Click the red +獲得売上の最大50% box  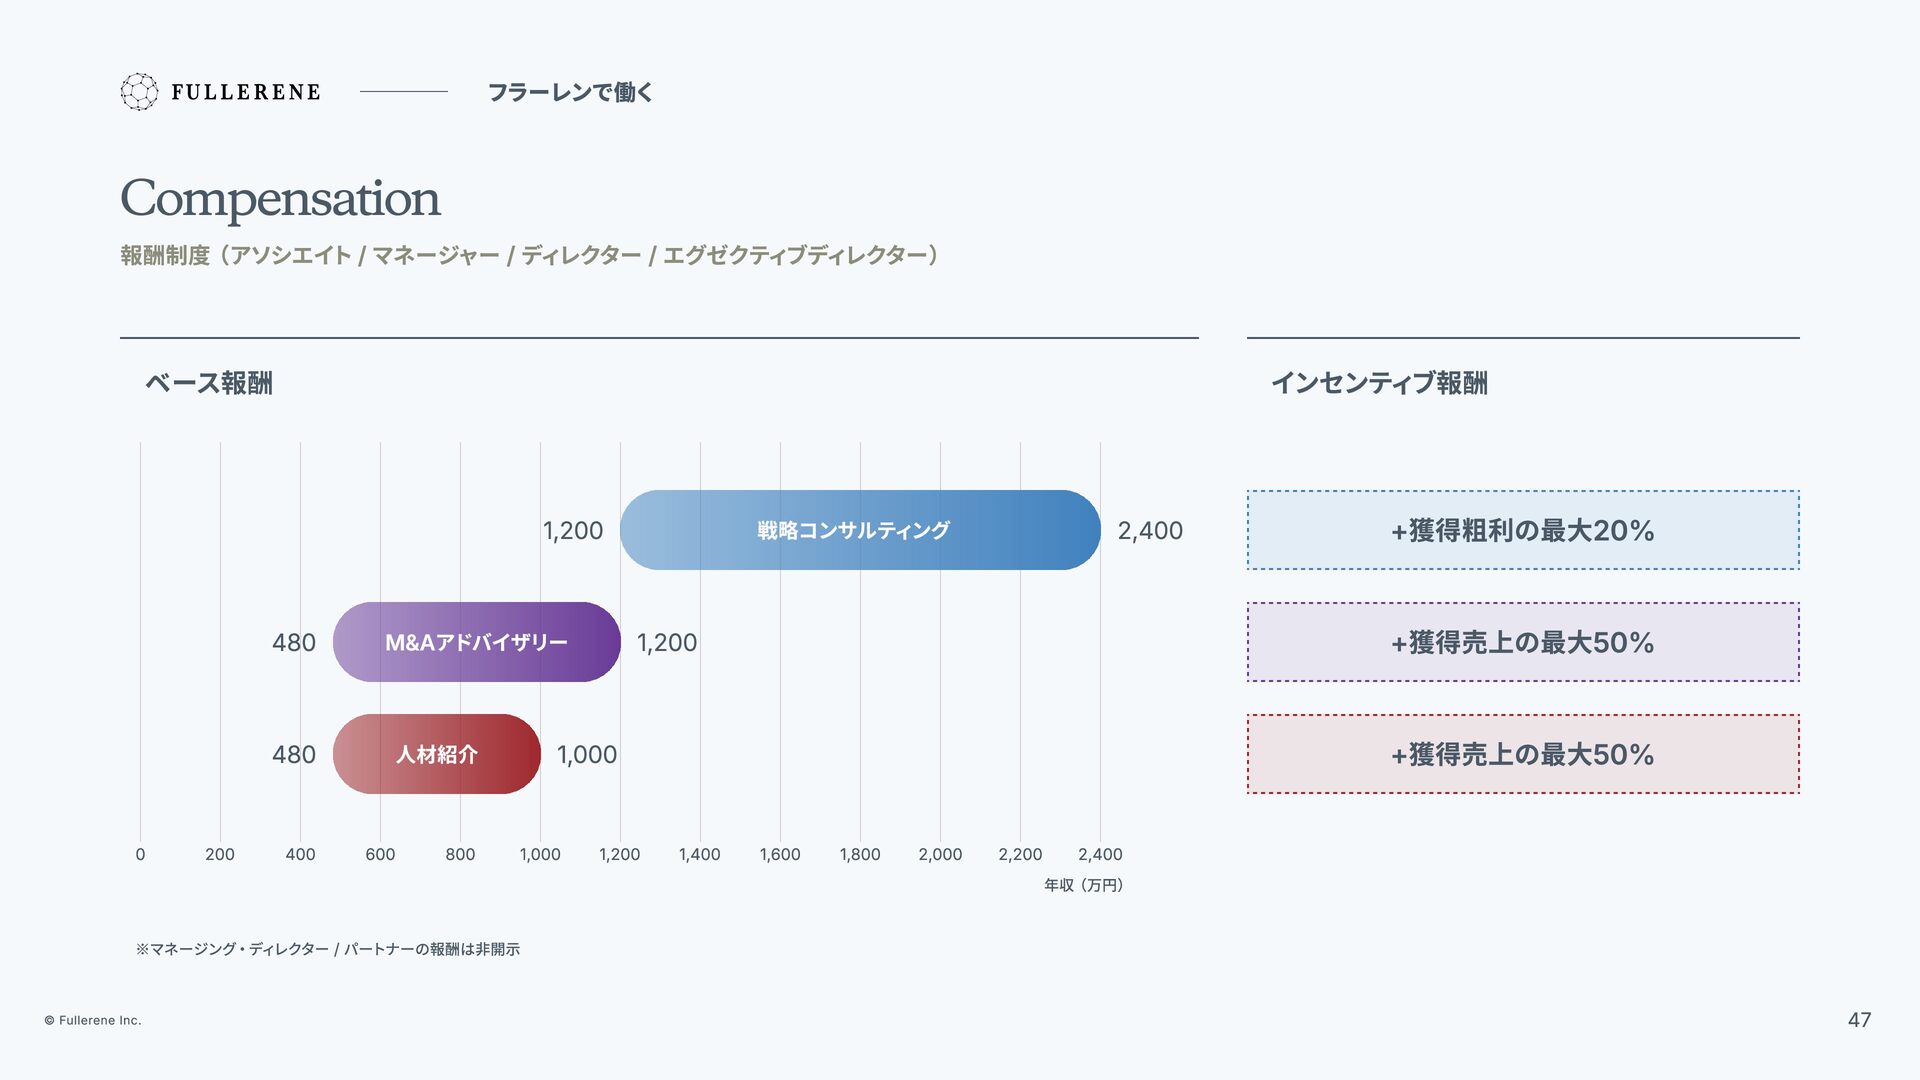tap(1523, 754)
